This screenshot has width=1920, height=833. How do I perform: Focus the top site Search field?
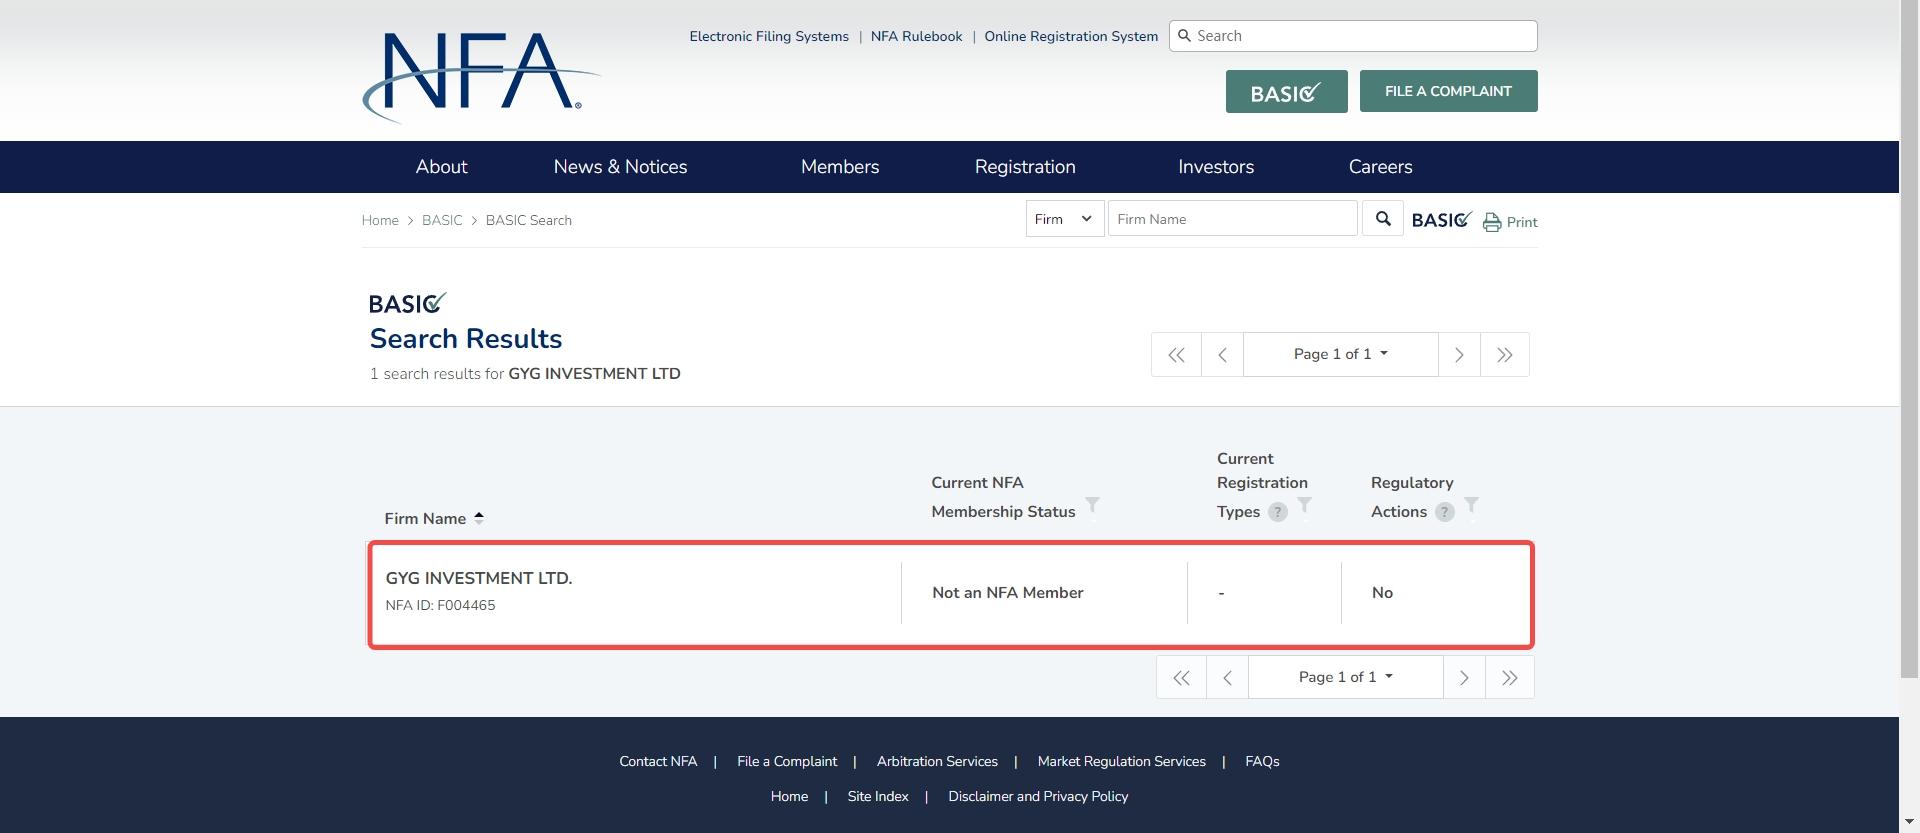pyautogui.click(x=1353, y=36)
